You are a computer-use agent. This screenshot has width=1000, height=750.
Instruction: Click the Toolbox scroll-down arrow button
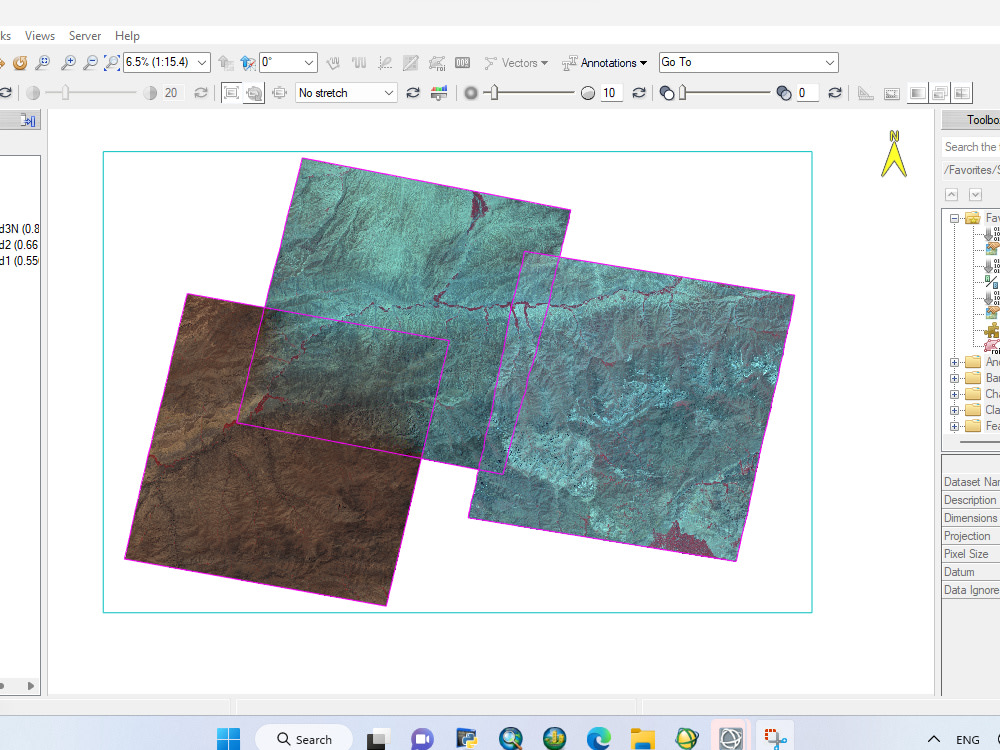(975, 195)
